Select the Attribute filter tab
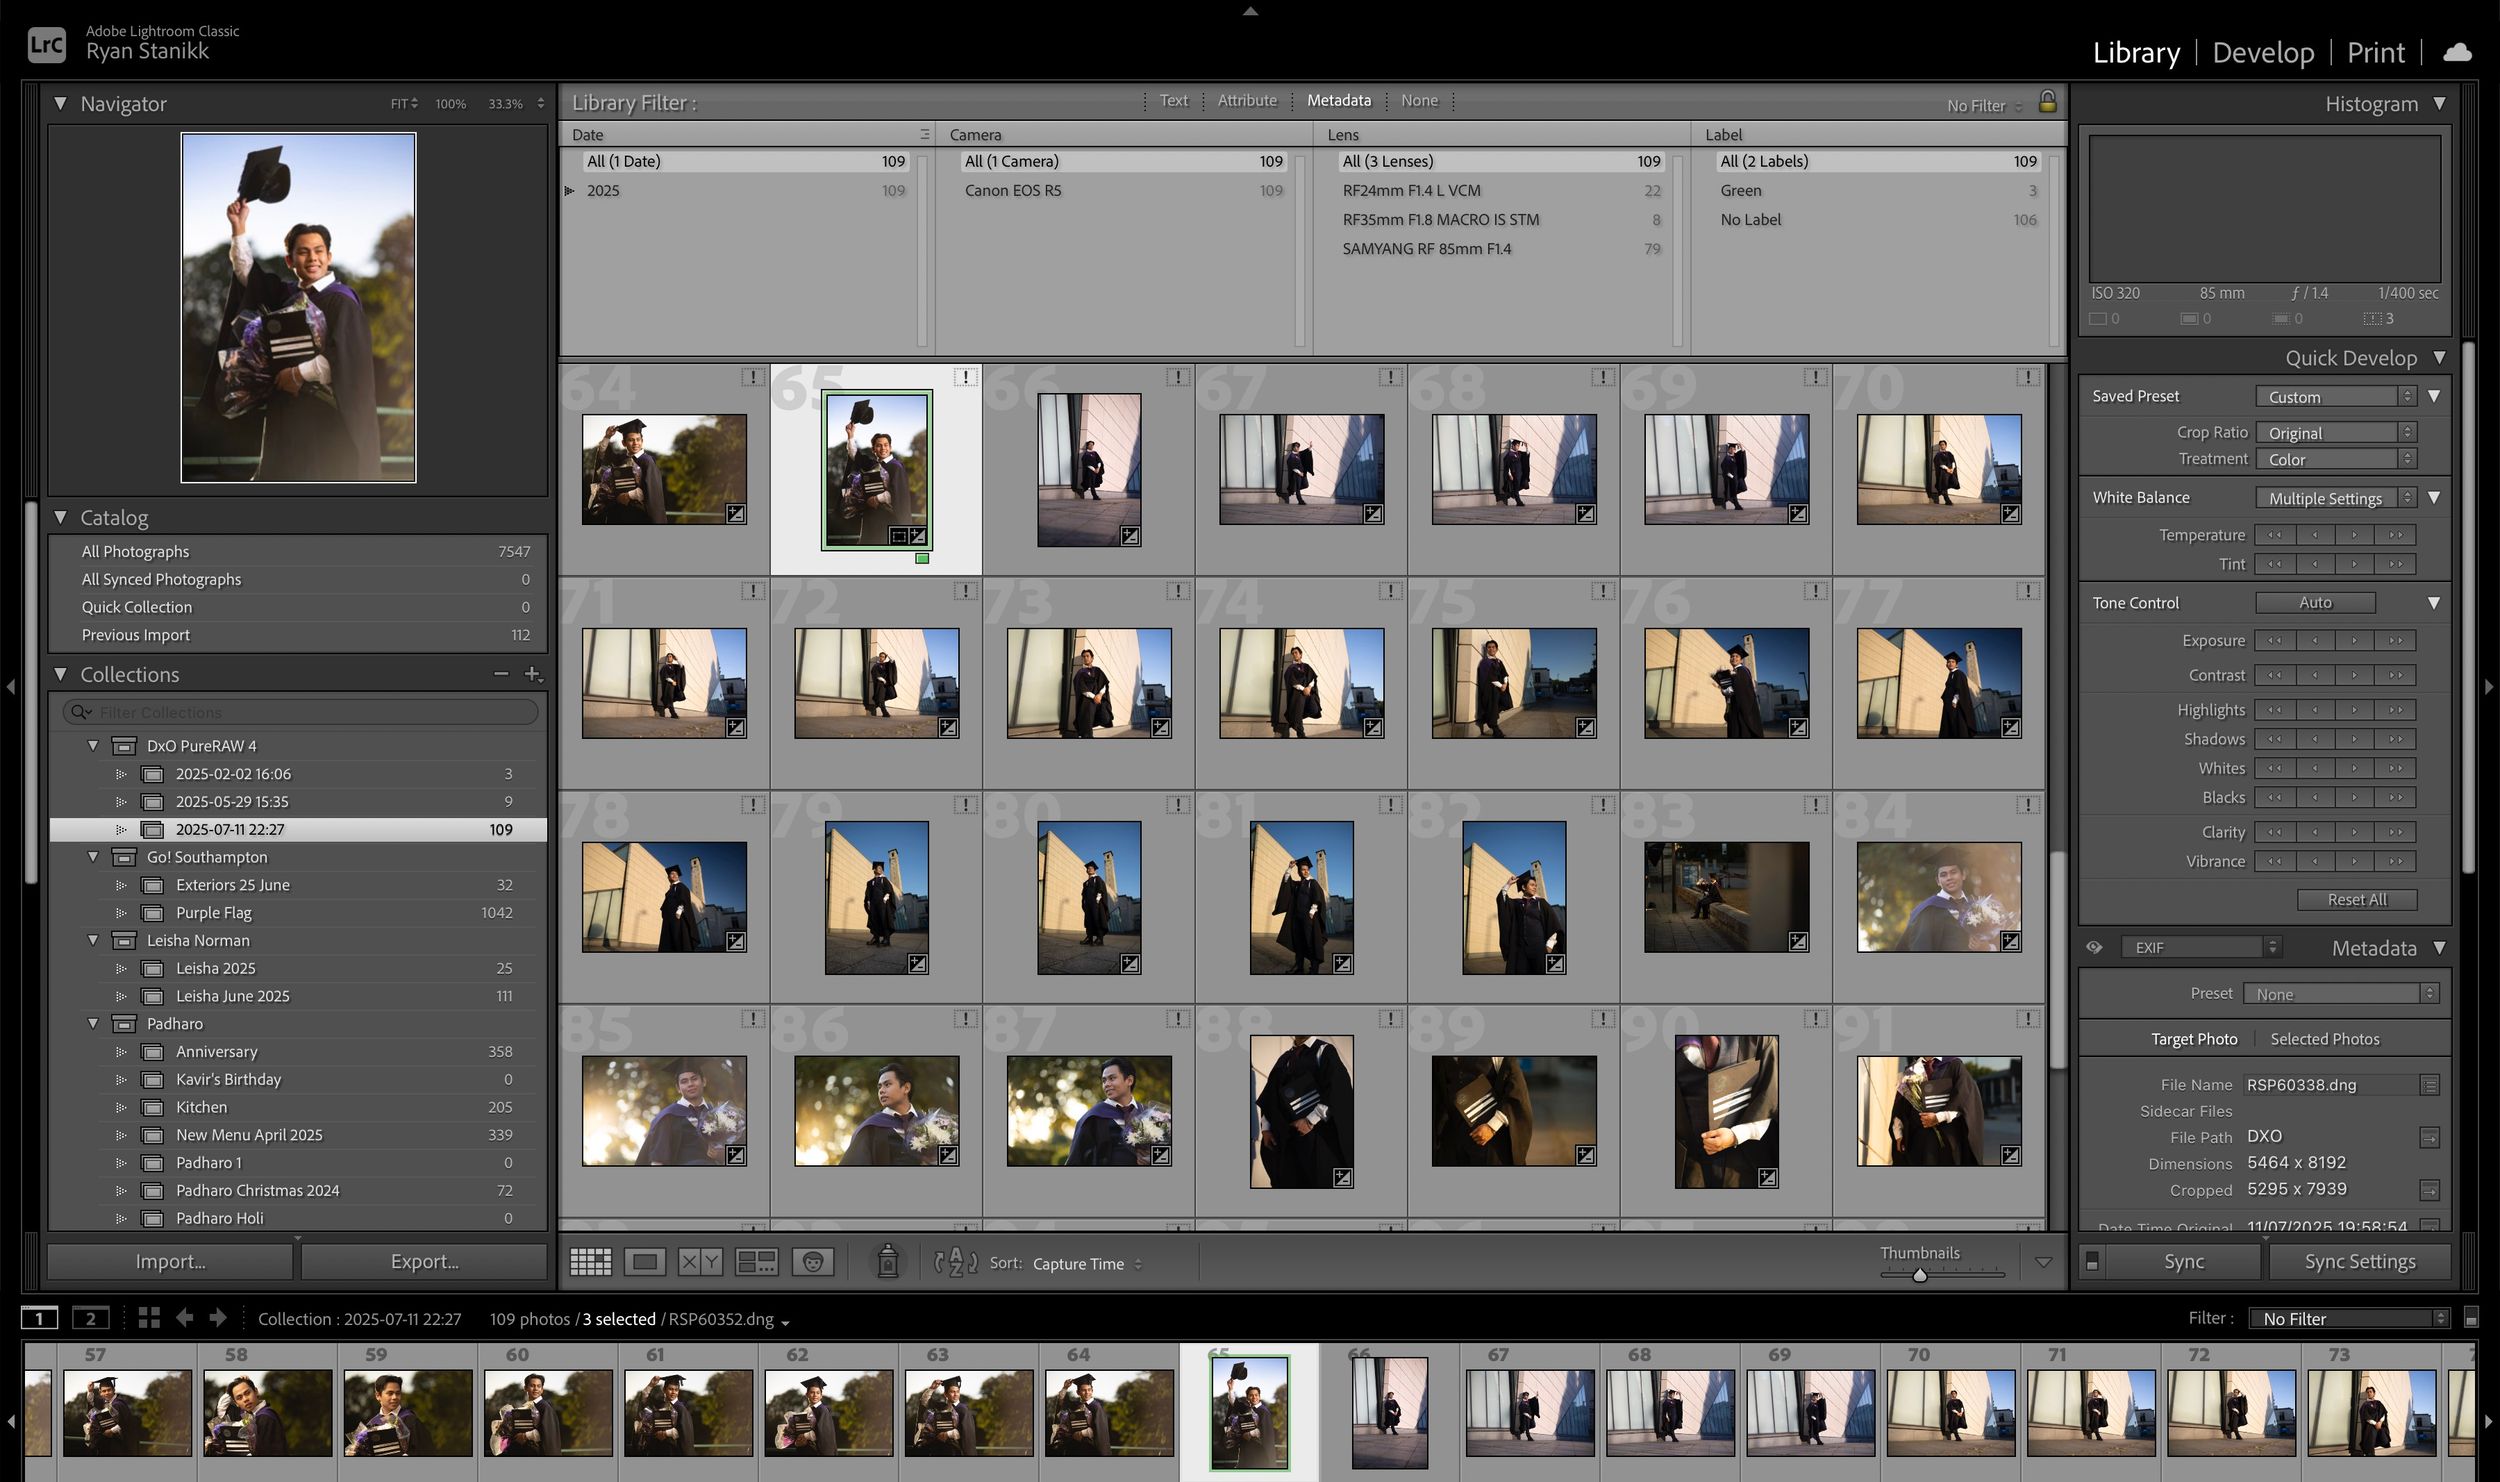Image resolution: width=2500 pixels, height=1482 pixels. coord(1246,100)
